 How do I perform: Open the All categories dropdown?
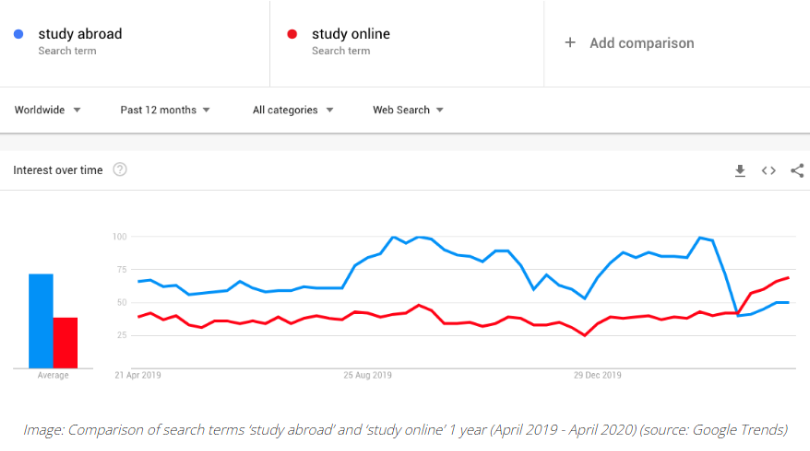coord(292,110)
